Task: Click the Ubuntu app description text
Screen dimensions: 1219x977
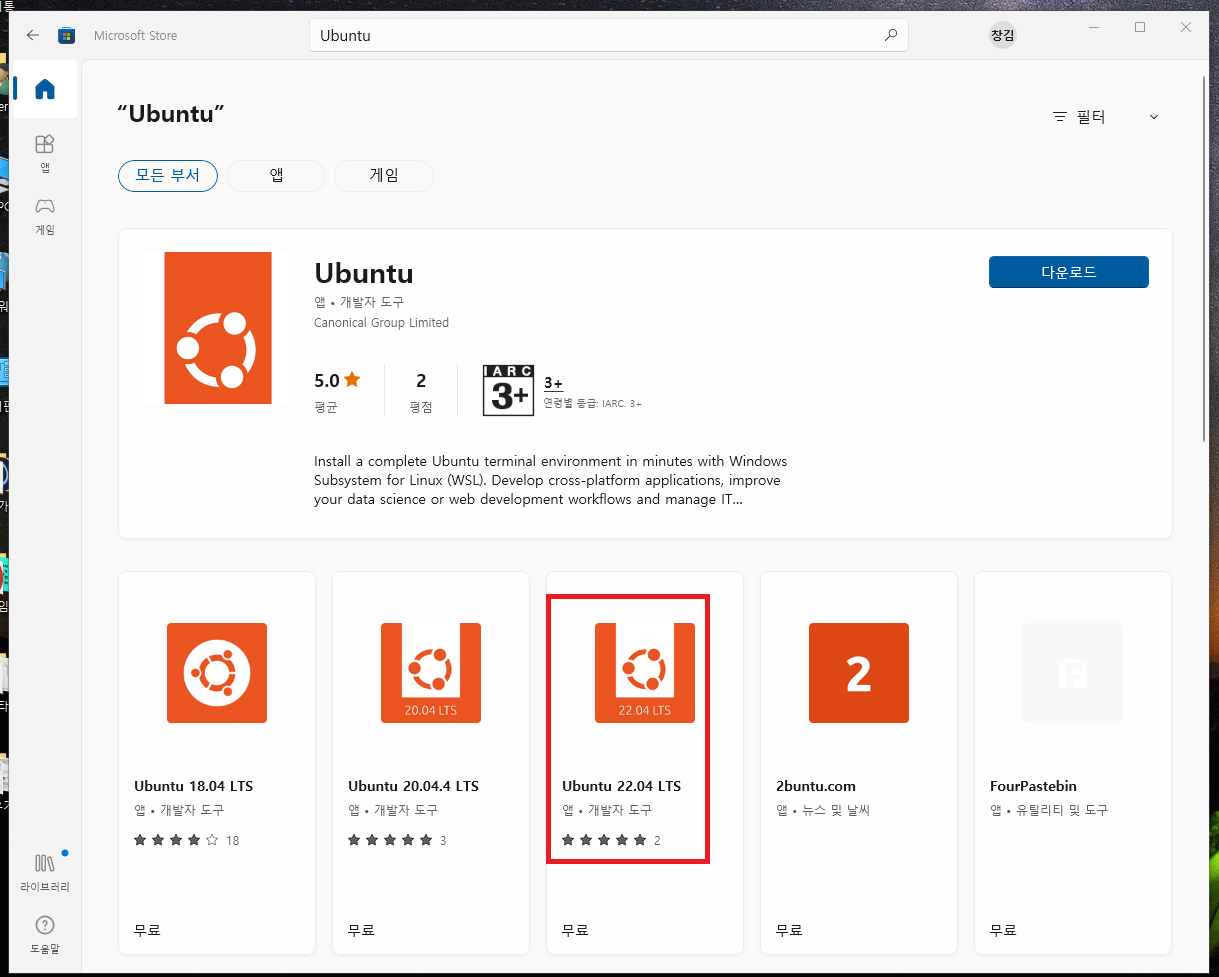Action: click(x=550, y=480)
